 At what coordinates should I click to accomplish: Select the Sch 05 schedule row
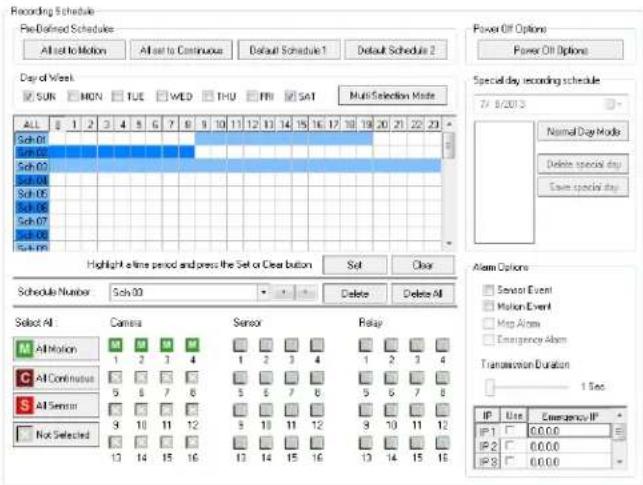point(32,194)
